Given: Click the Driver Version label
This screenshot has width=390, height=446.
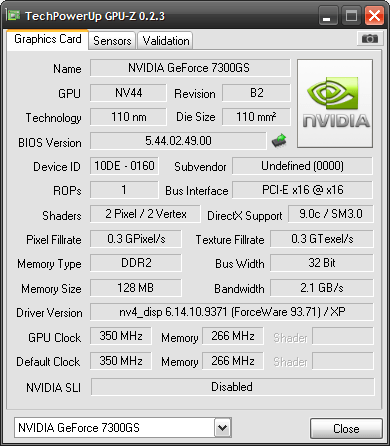Looking at the screenshot, I should (49, 313).
